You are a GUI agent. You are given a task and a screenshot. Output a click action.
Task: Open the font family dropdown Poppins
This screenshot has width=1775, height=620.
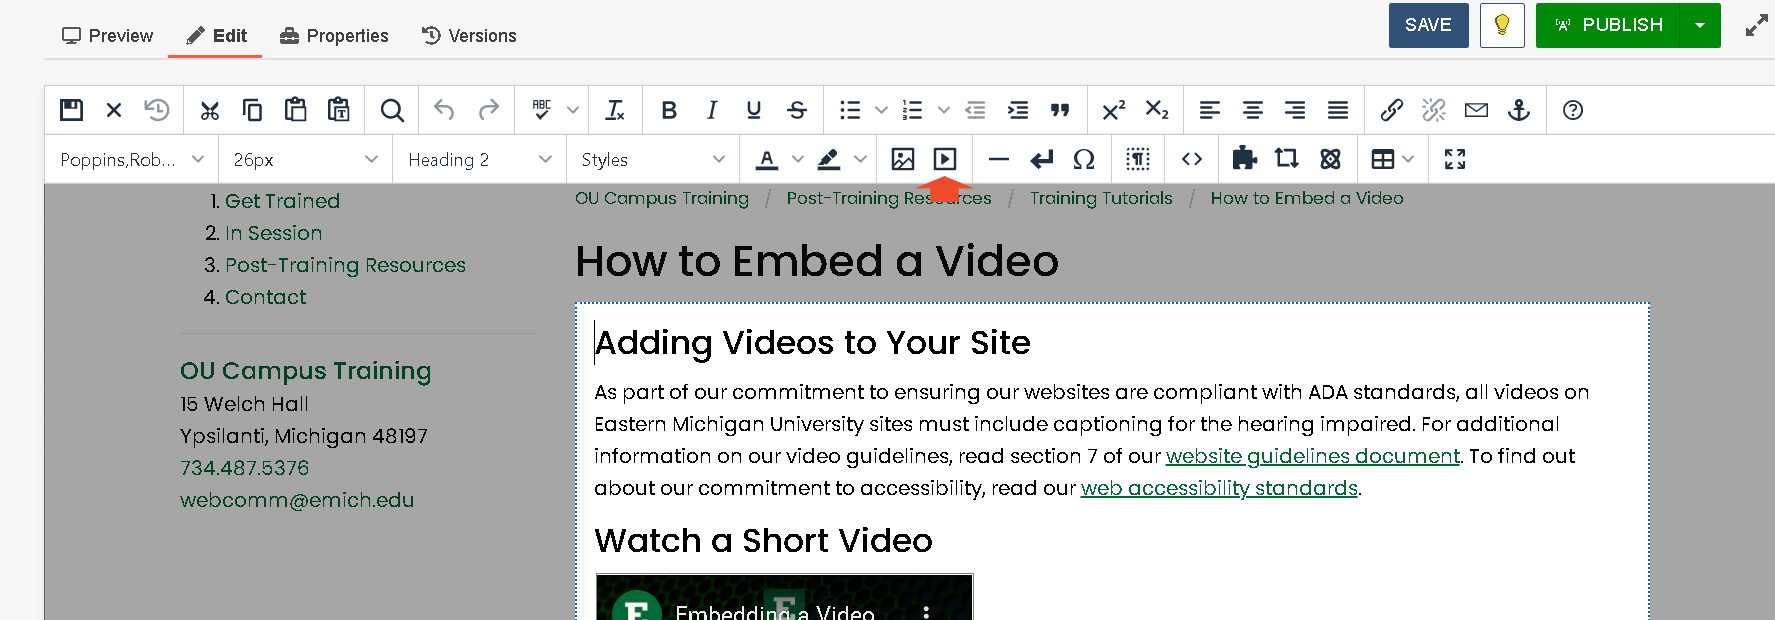pyautogui.click(x=132, y=159)
